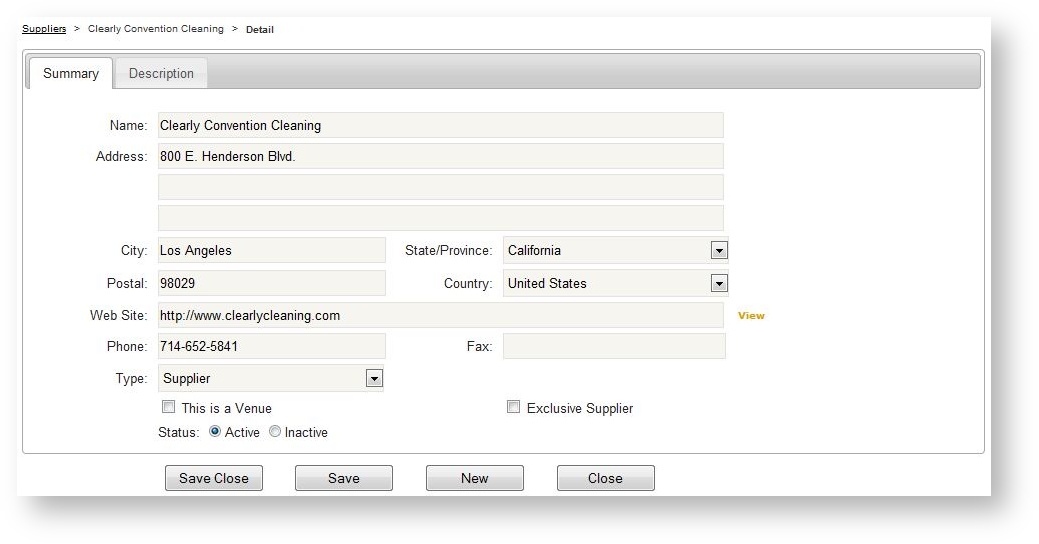
Task: Expand the Country dropdown
Action: [x=718, y=284]
